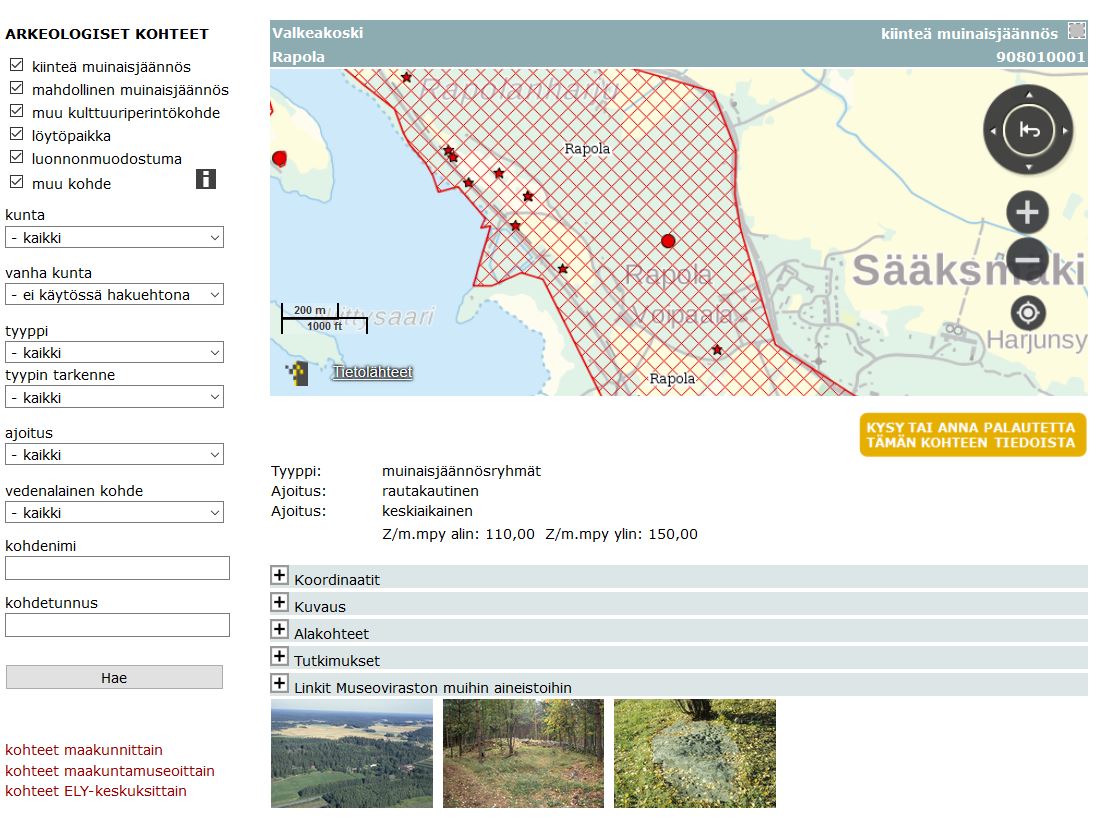Open the ajoitus dropdown list

click(x=114, y=454)
